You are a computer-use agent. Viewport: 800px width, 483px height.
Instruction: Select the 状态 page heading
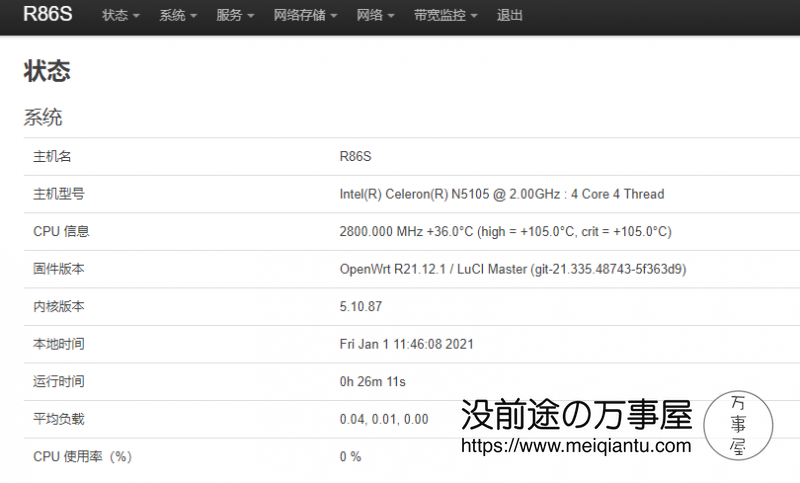47,71
